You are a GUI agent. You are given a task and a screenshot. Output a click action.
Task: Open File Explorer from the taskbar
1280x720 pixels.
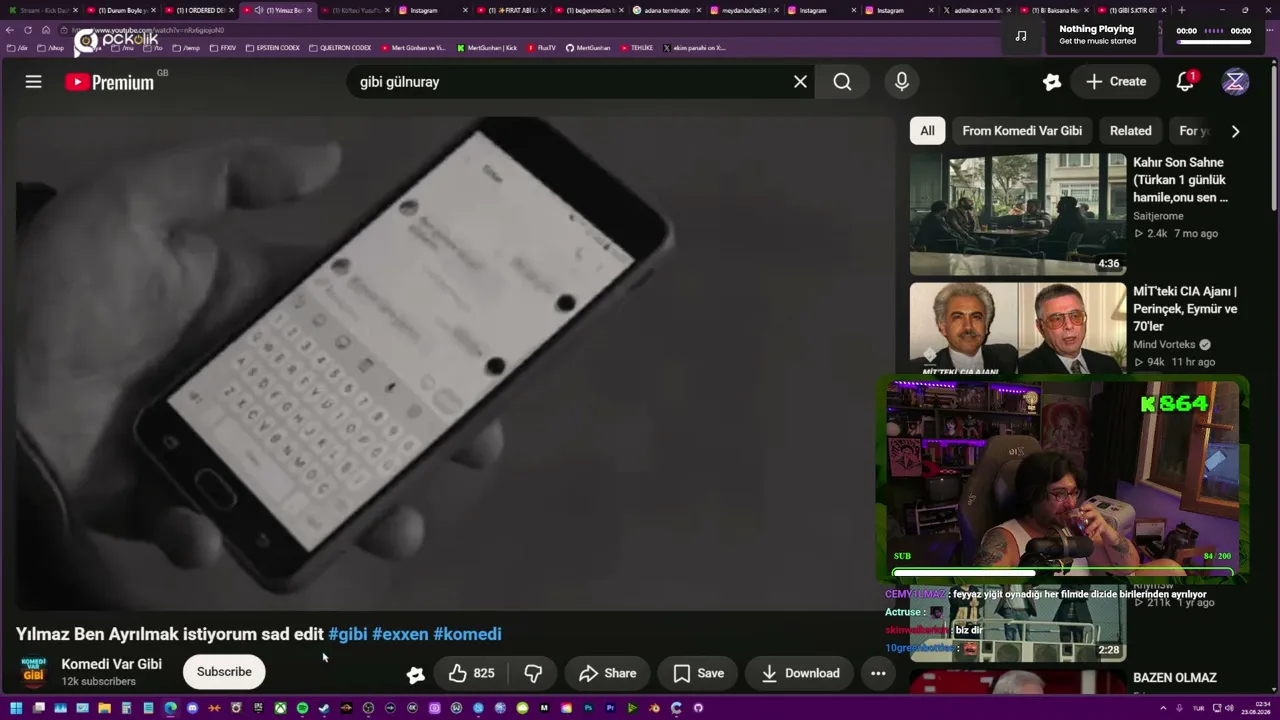[104, 708]
